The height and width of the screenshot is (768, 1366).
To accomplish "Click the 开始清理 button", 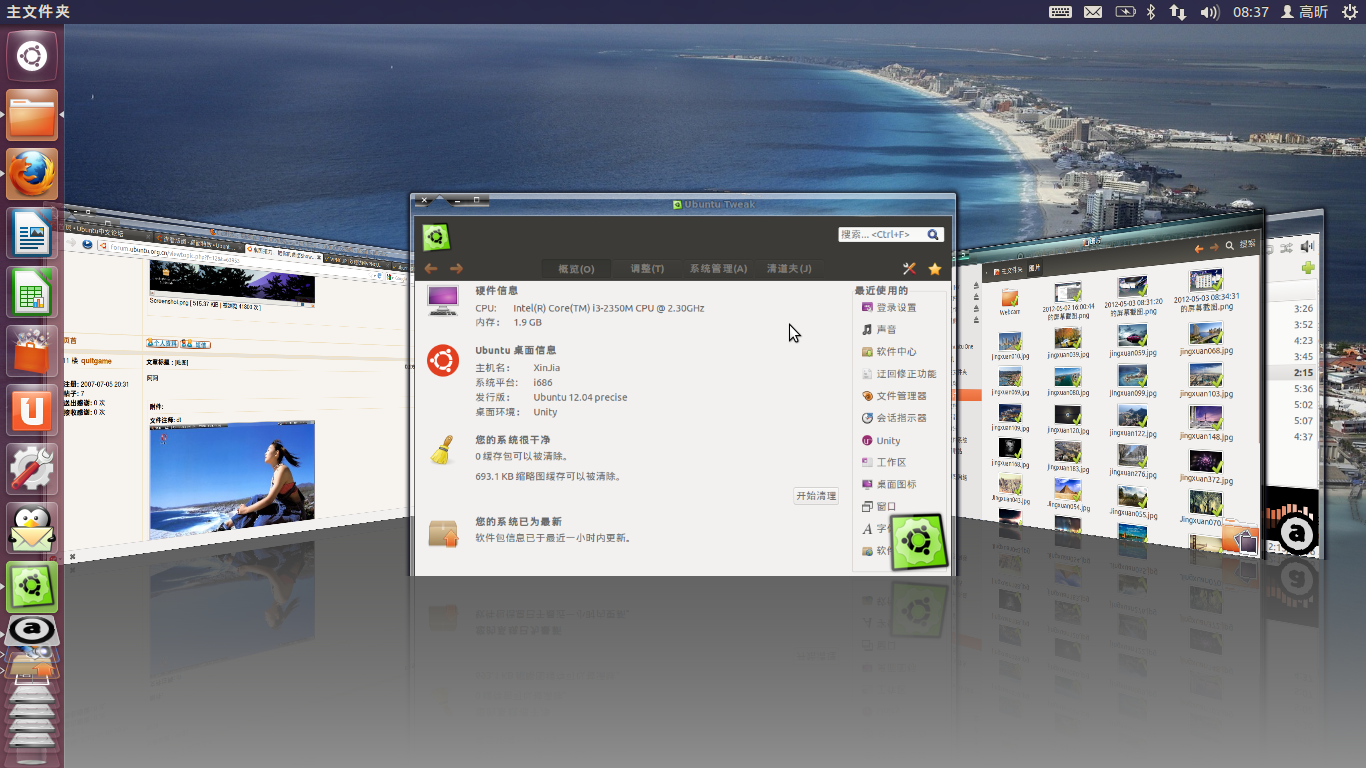I will pos(816,496).
